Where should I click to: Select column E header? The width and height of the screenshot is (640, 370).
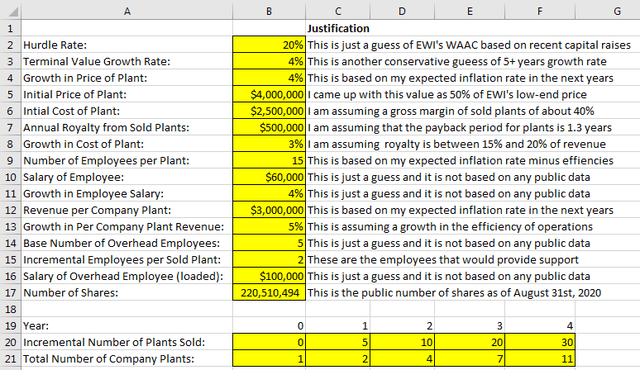pyautogui.click(x=469, y=11)
